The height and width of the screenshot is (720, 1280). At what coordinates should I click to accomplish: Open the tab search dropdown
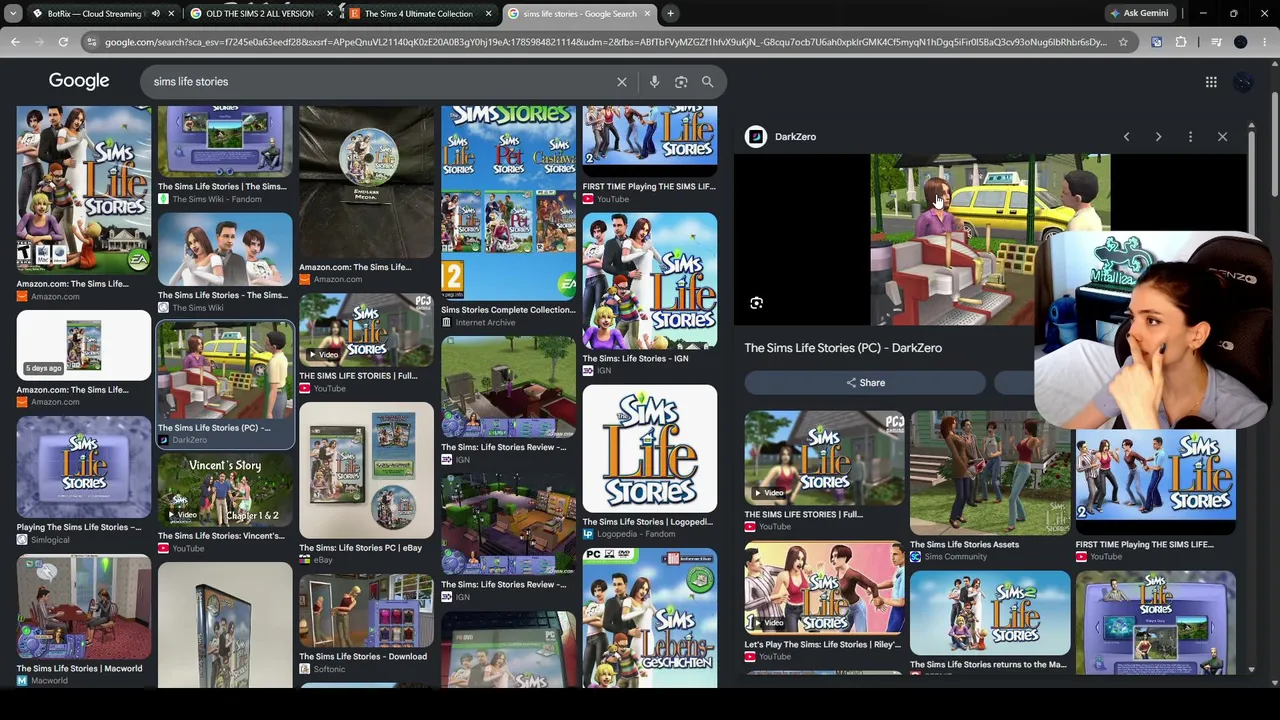(x=13, y=13)
